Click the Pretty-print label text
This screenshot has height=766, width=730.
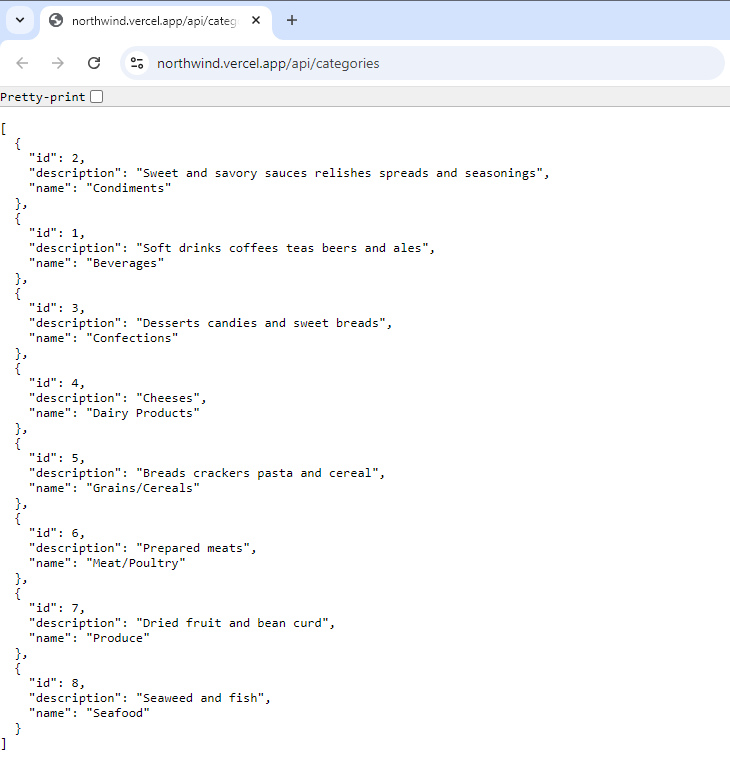point(43,97)
